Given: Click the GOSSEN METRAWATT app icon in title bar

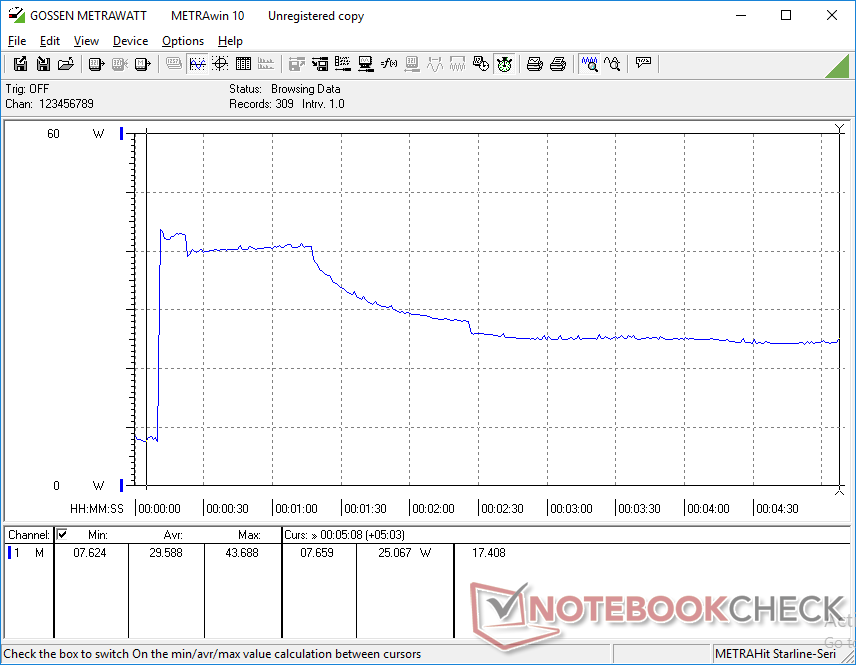Looking at the screenshot, I should point(16,15).
